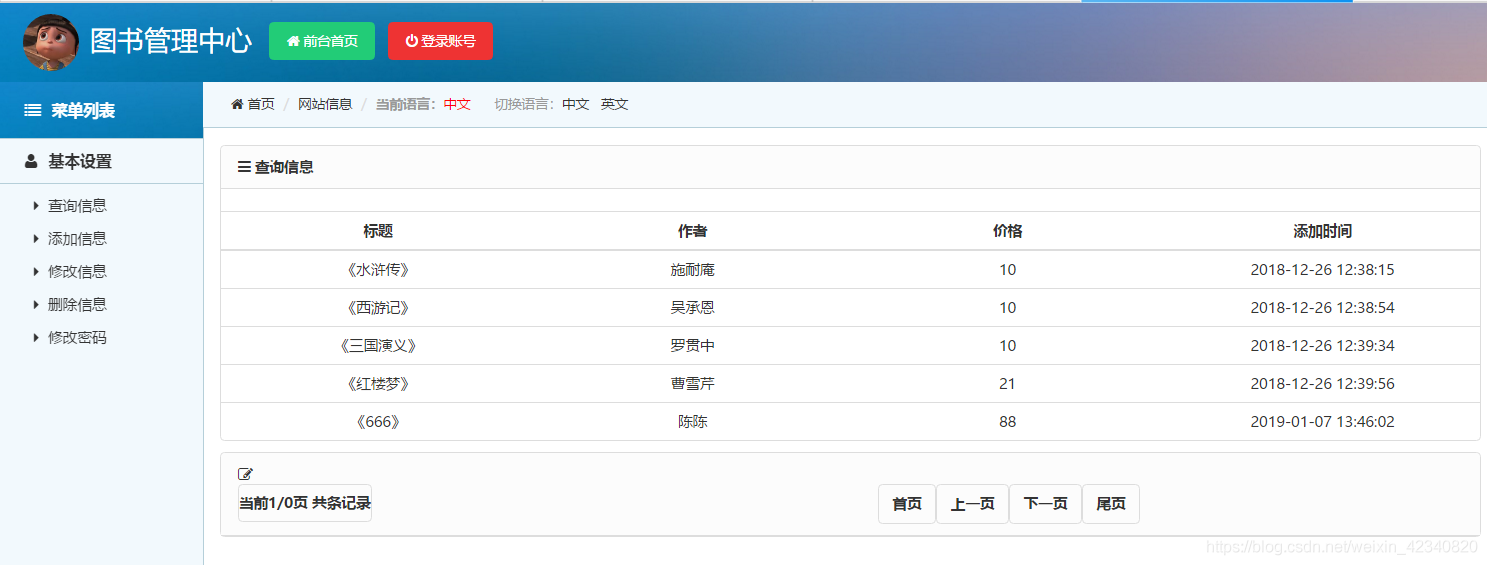This screenshot has height=565, width=1487.
Task: Switch language to 英文
Action: coord(614,104)
